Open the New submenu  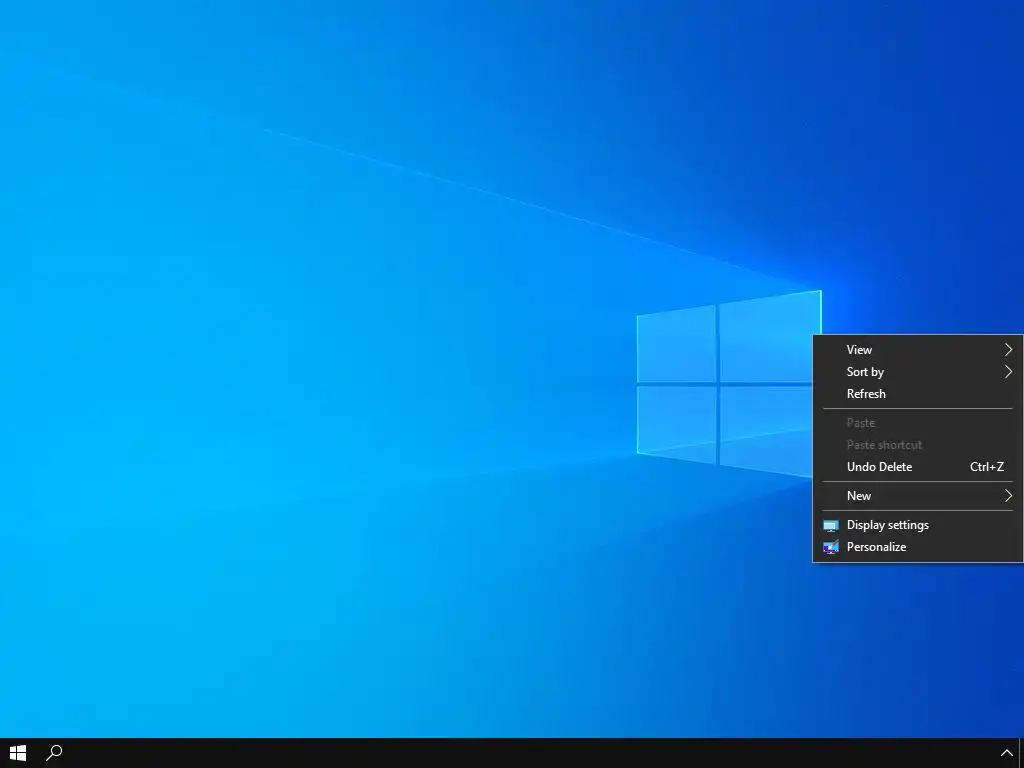pyautogui.click(x=918, y=496)
